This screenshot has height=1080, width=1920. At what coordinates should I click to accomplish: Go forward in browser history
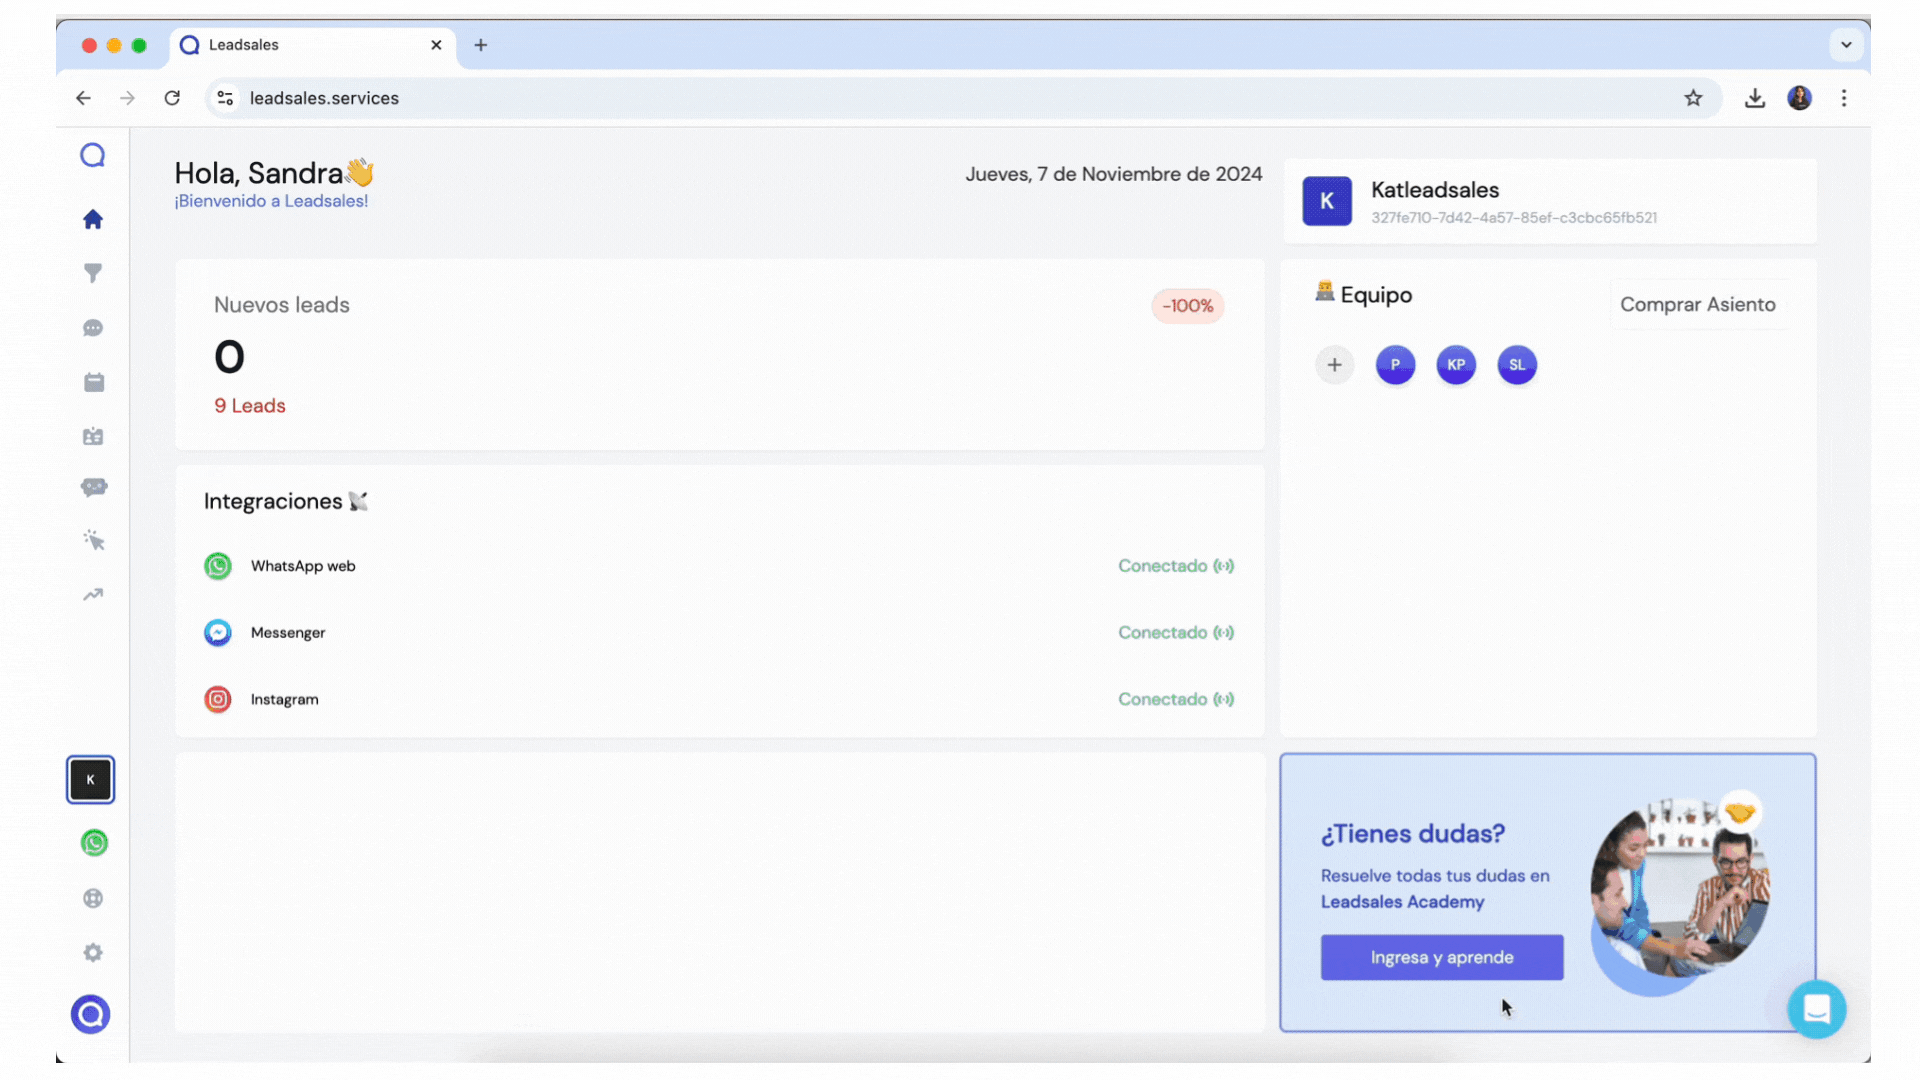tap(127, 98)
